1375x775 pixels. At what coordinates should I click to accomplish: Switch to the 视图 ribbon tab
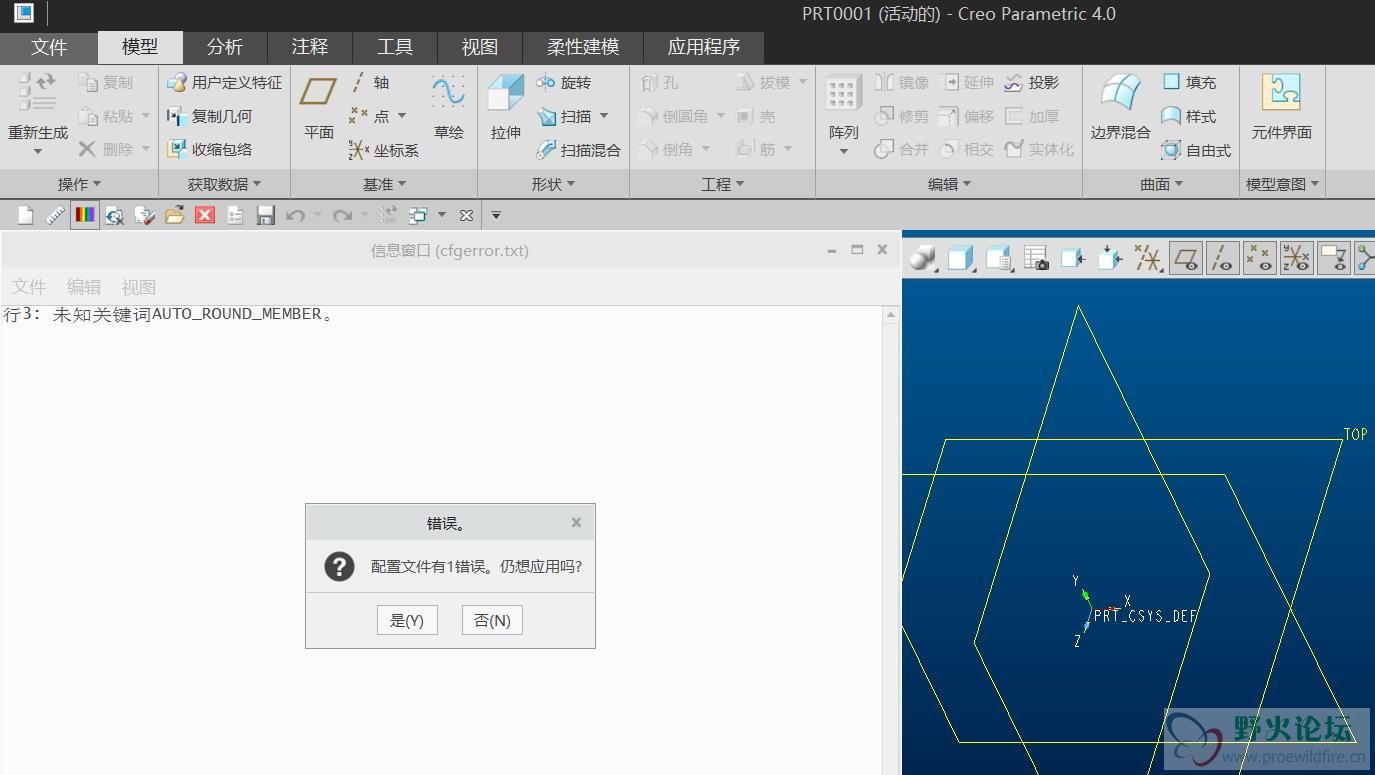pyautogui.click(x=480, y=47)
